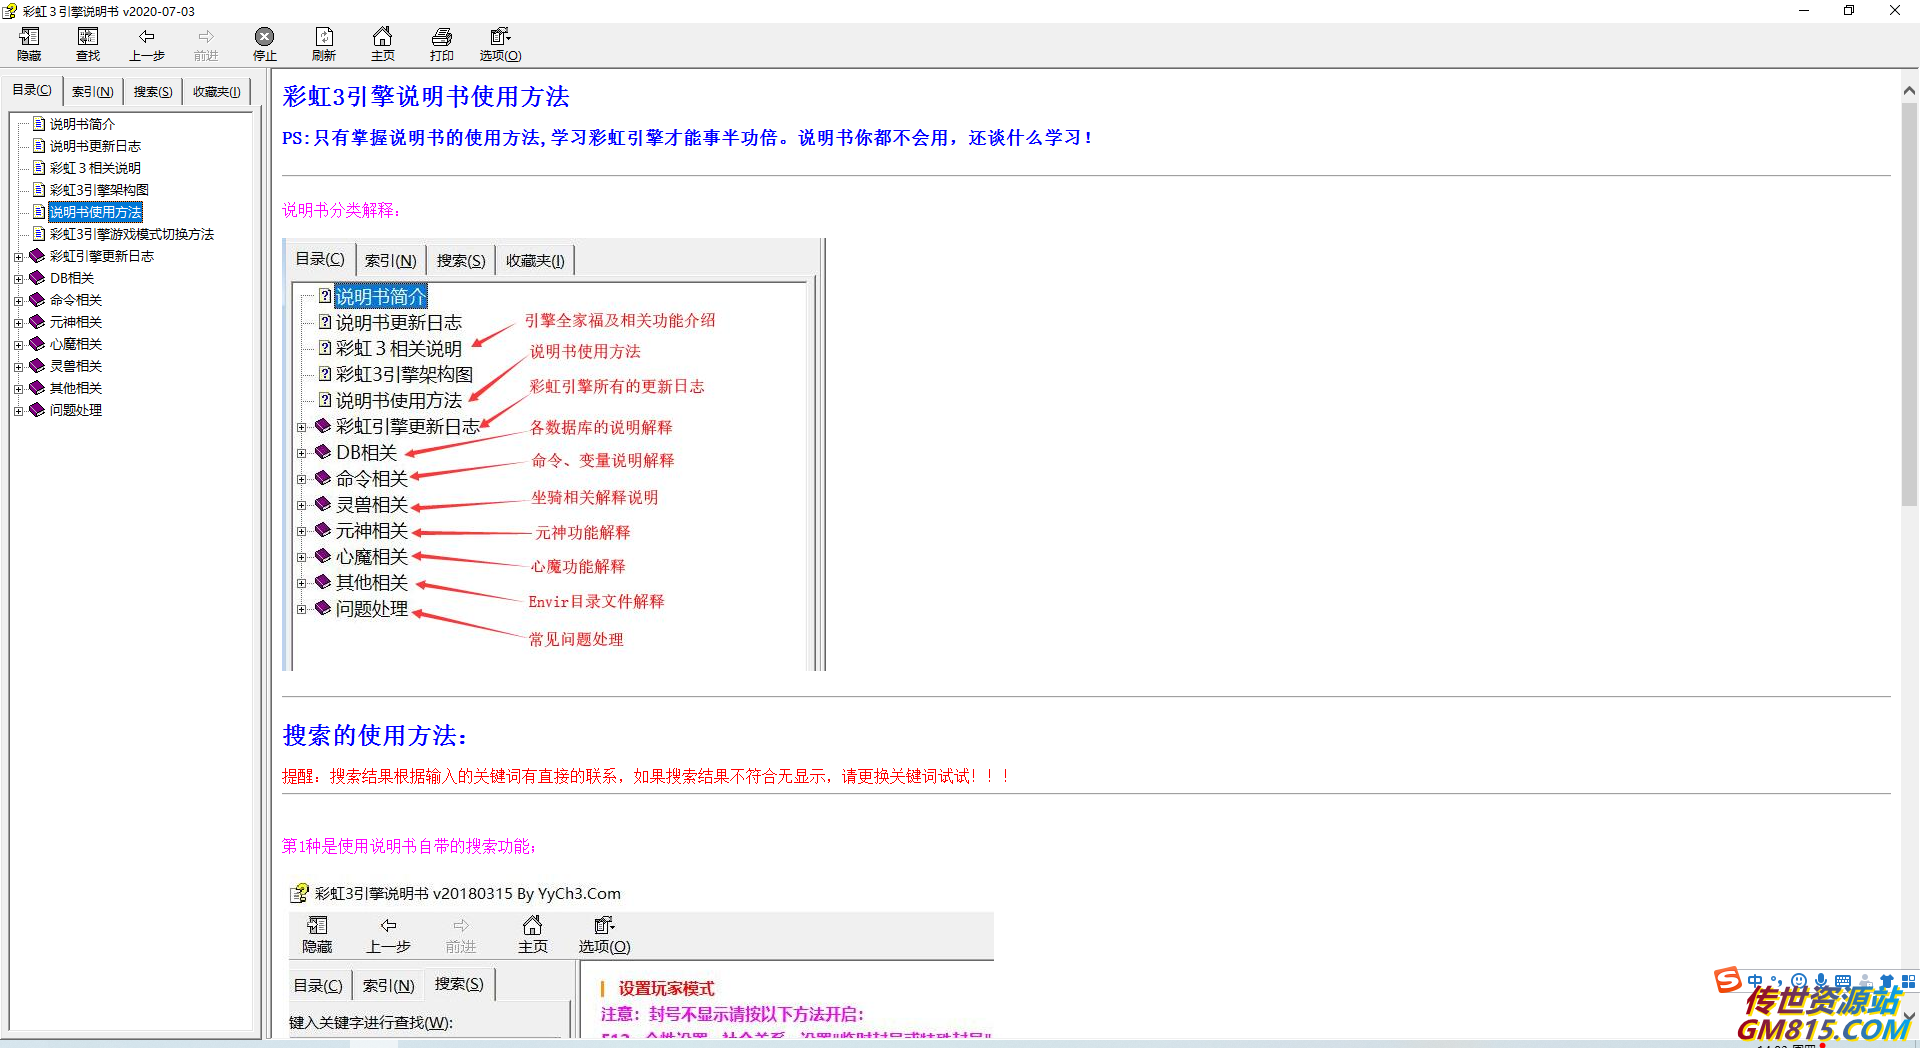Open the 收藏夹(I) favorites tab
The image size is (1920, 1048).
pyautogui.click(x=216, y=91)
